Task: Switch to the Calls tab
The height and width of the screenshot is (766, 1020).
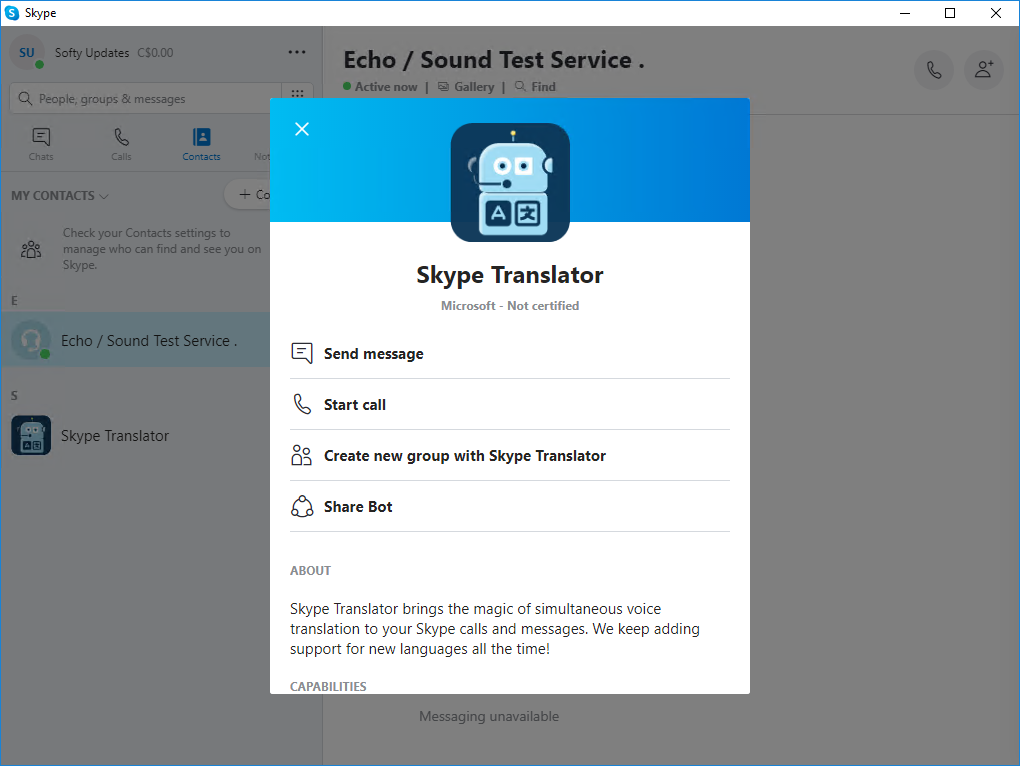Action: (121, 144)
